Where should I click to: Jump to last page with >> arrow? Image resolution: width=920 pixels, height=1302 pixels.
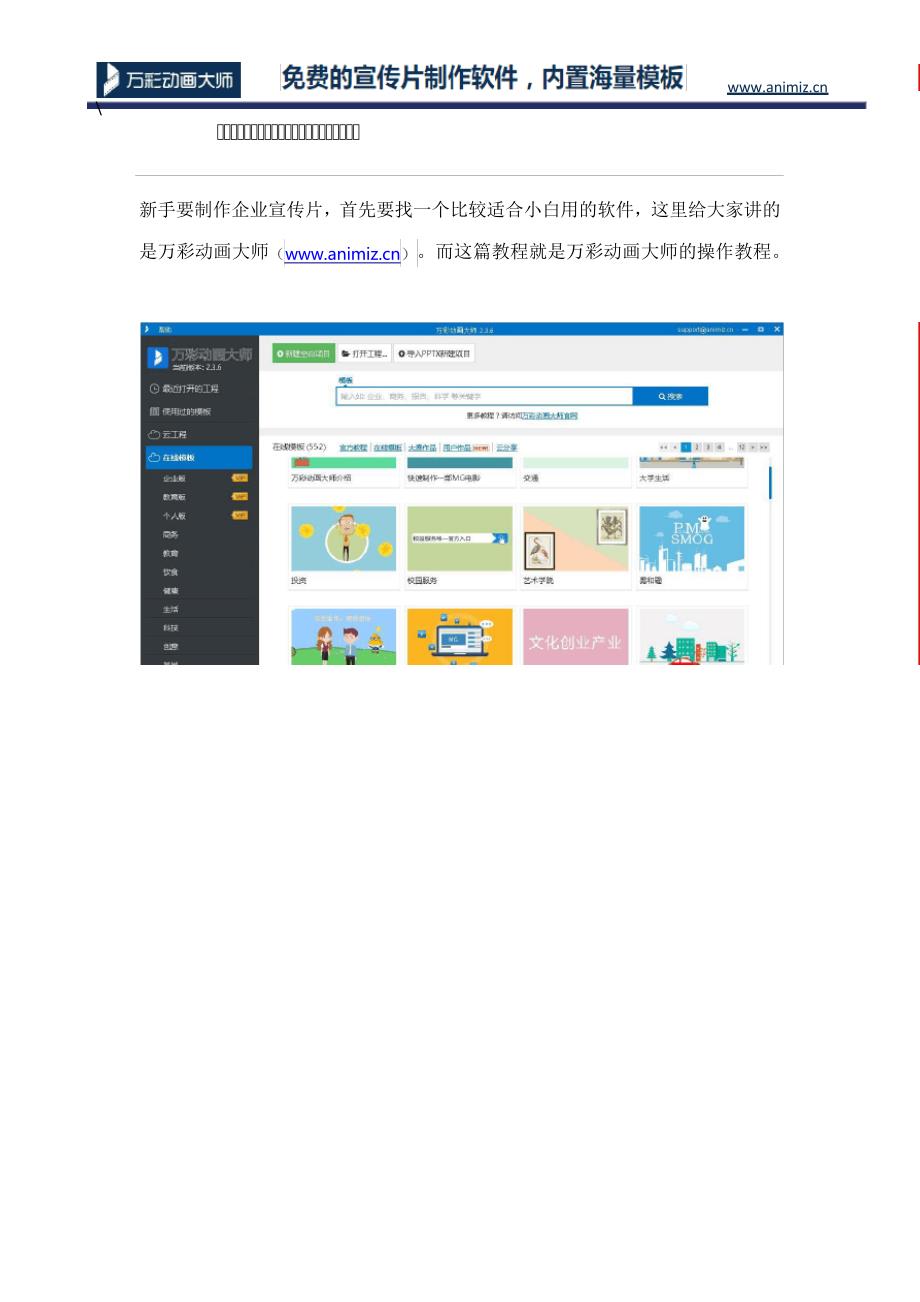pos(764,447)
